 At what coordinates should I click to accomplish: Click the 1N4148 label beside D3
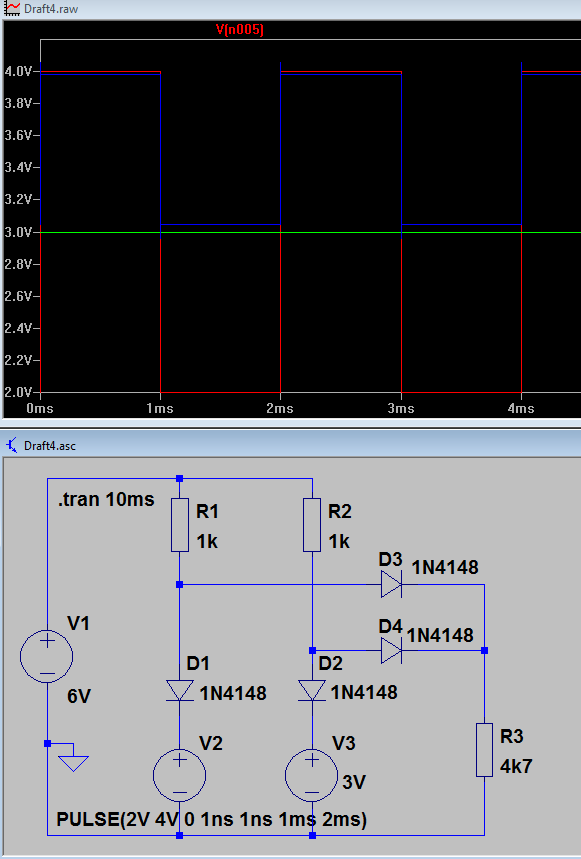445,568
